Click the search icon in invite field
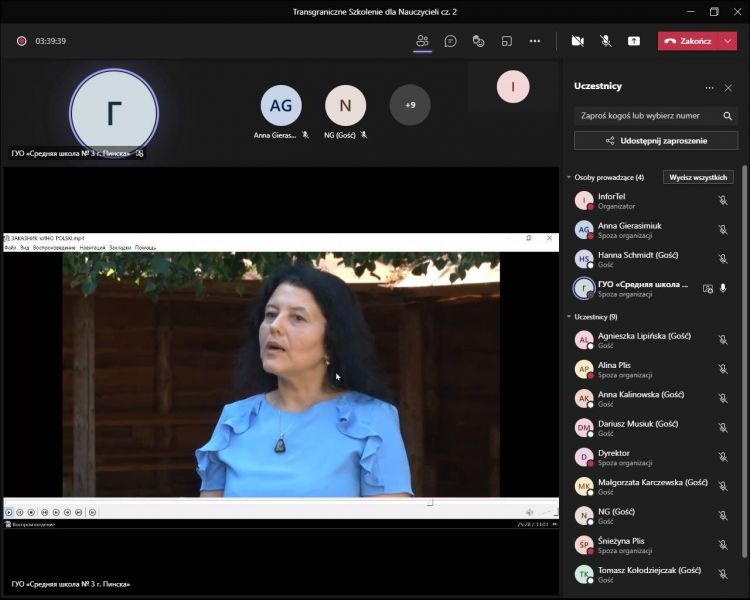 [726, 115]
